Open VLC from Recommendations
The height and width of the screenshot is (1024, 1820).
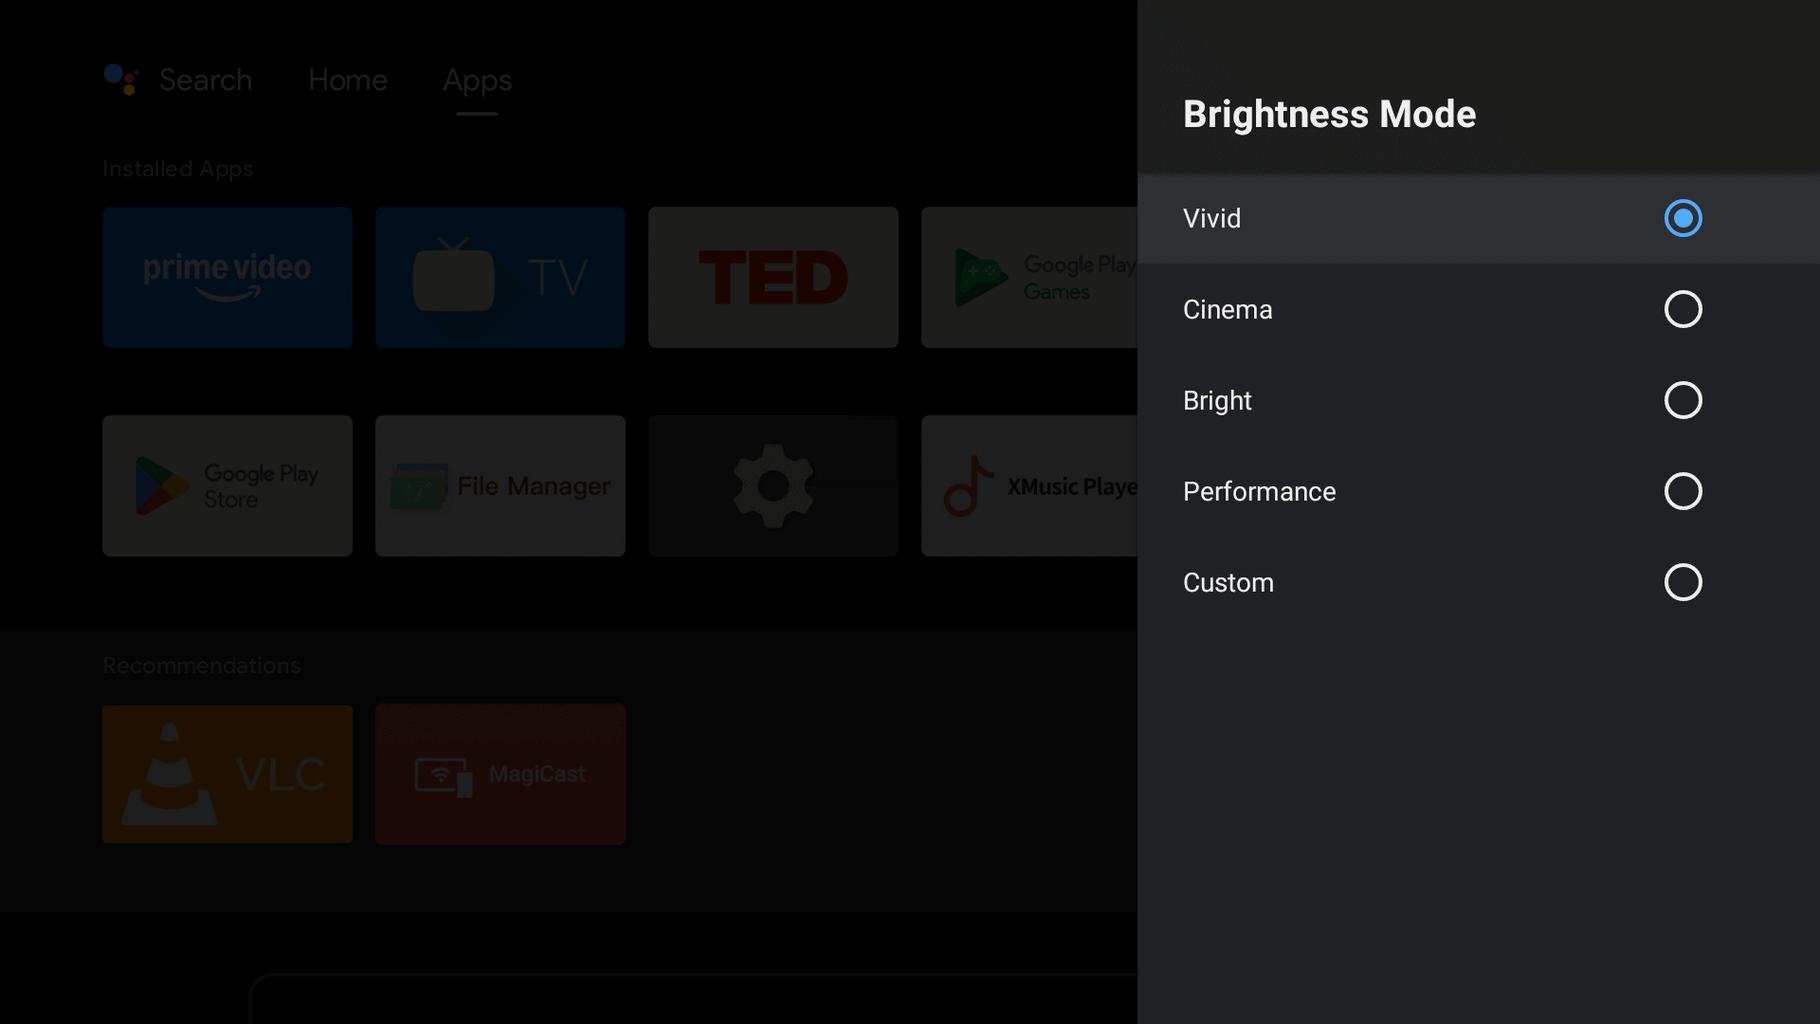227,774
